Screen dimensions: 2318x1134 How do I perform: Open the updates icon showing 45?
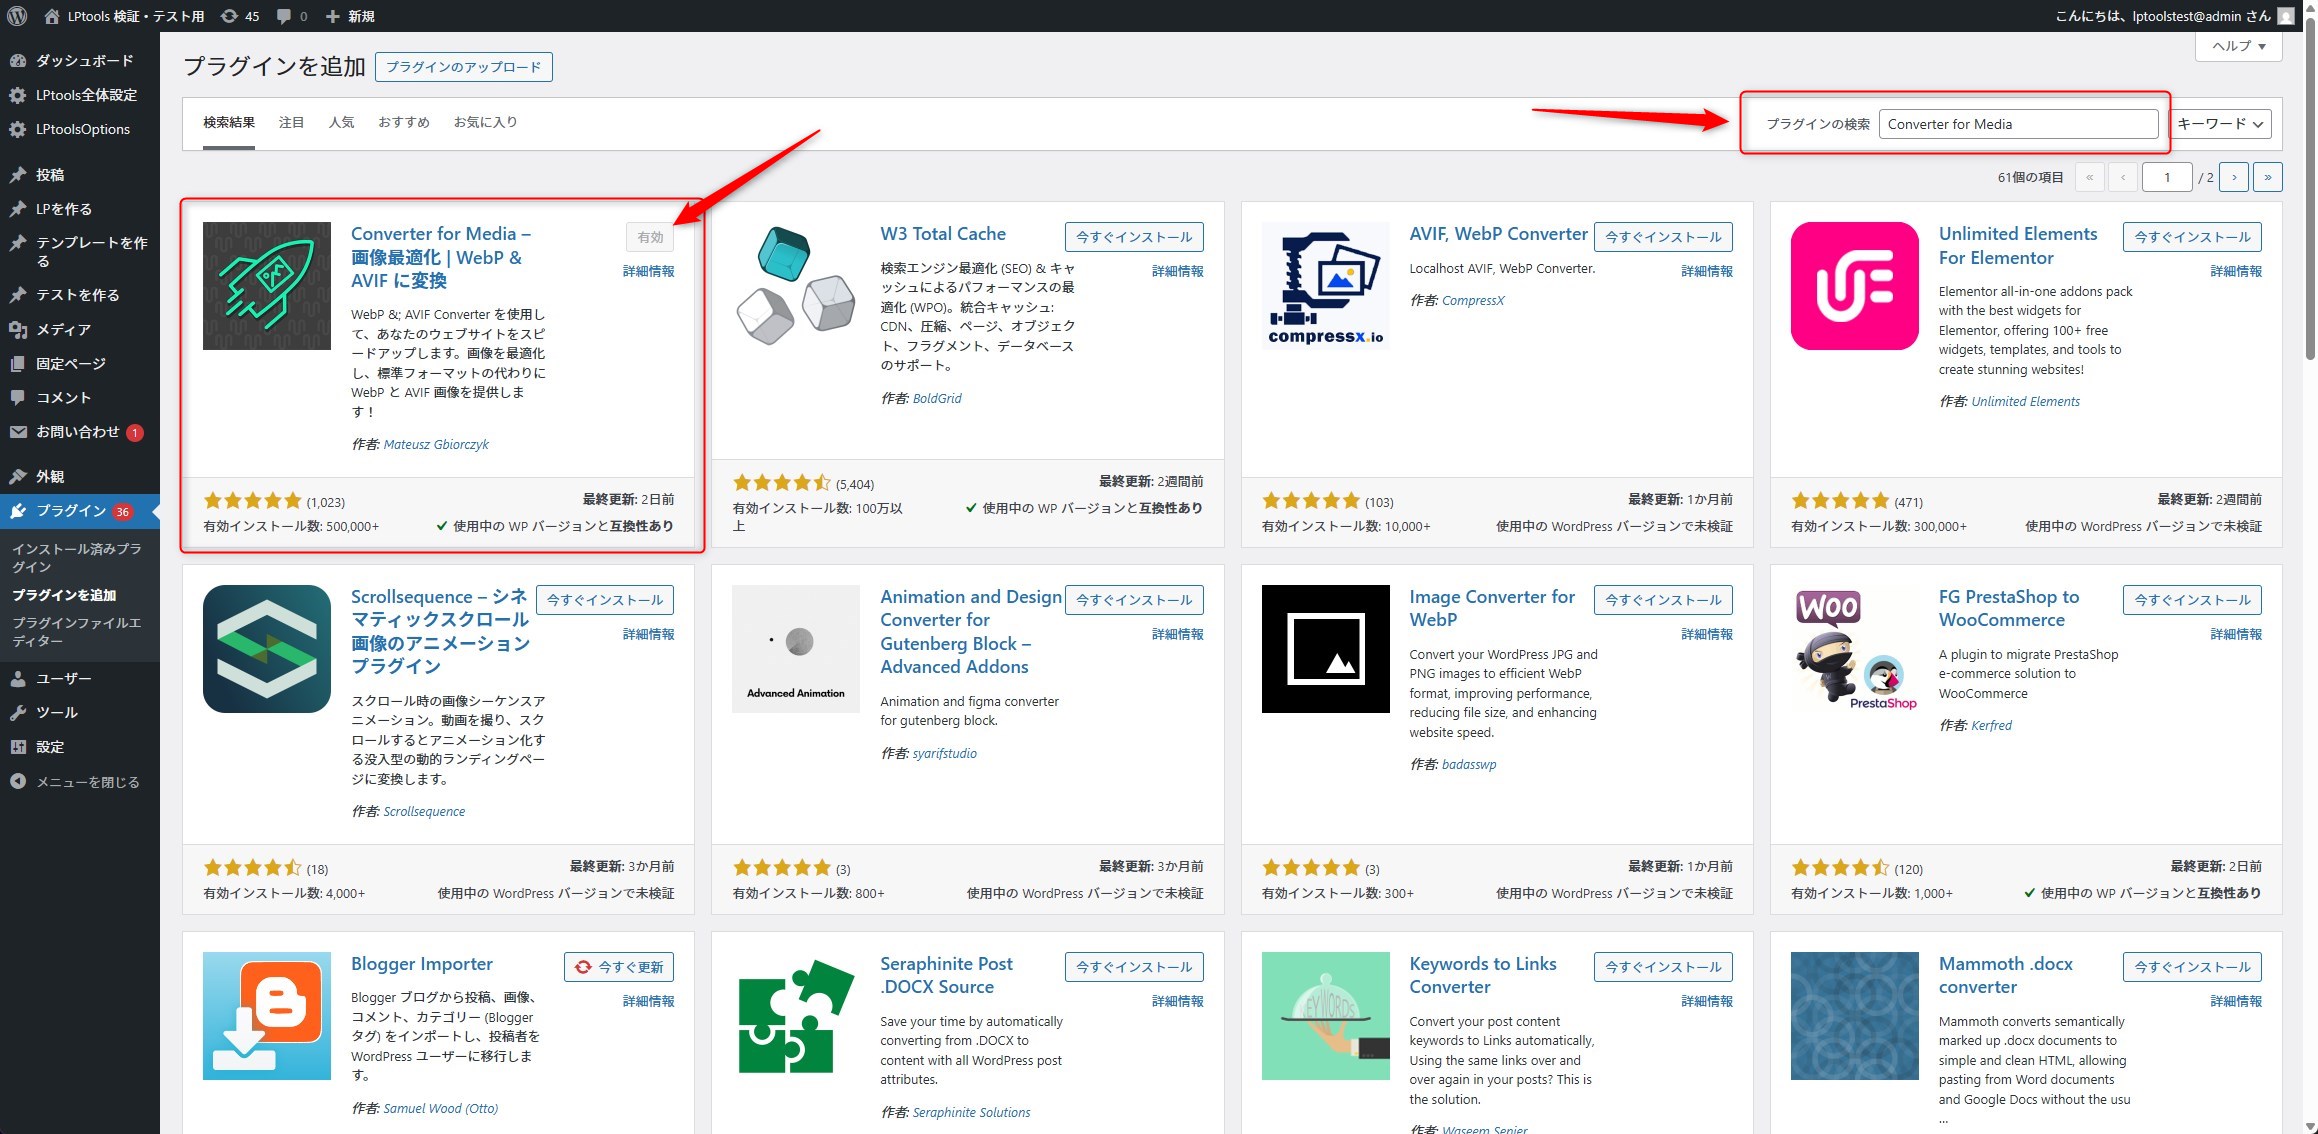[240, 16]
